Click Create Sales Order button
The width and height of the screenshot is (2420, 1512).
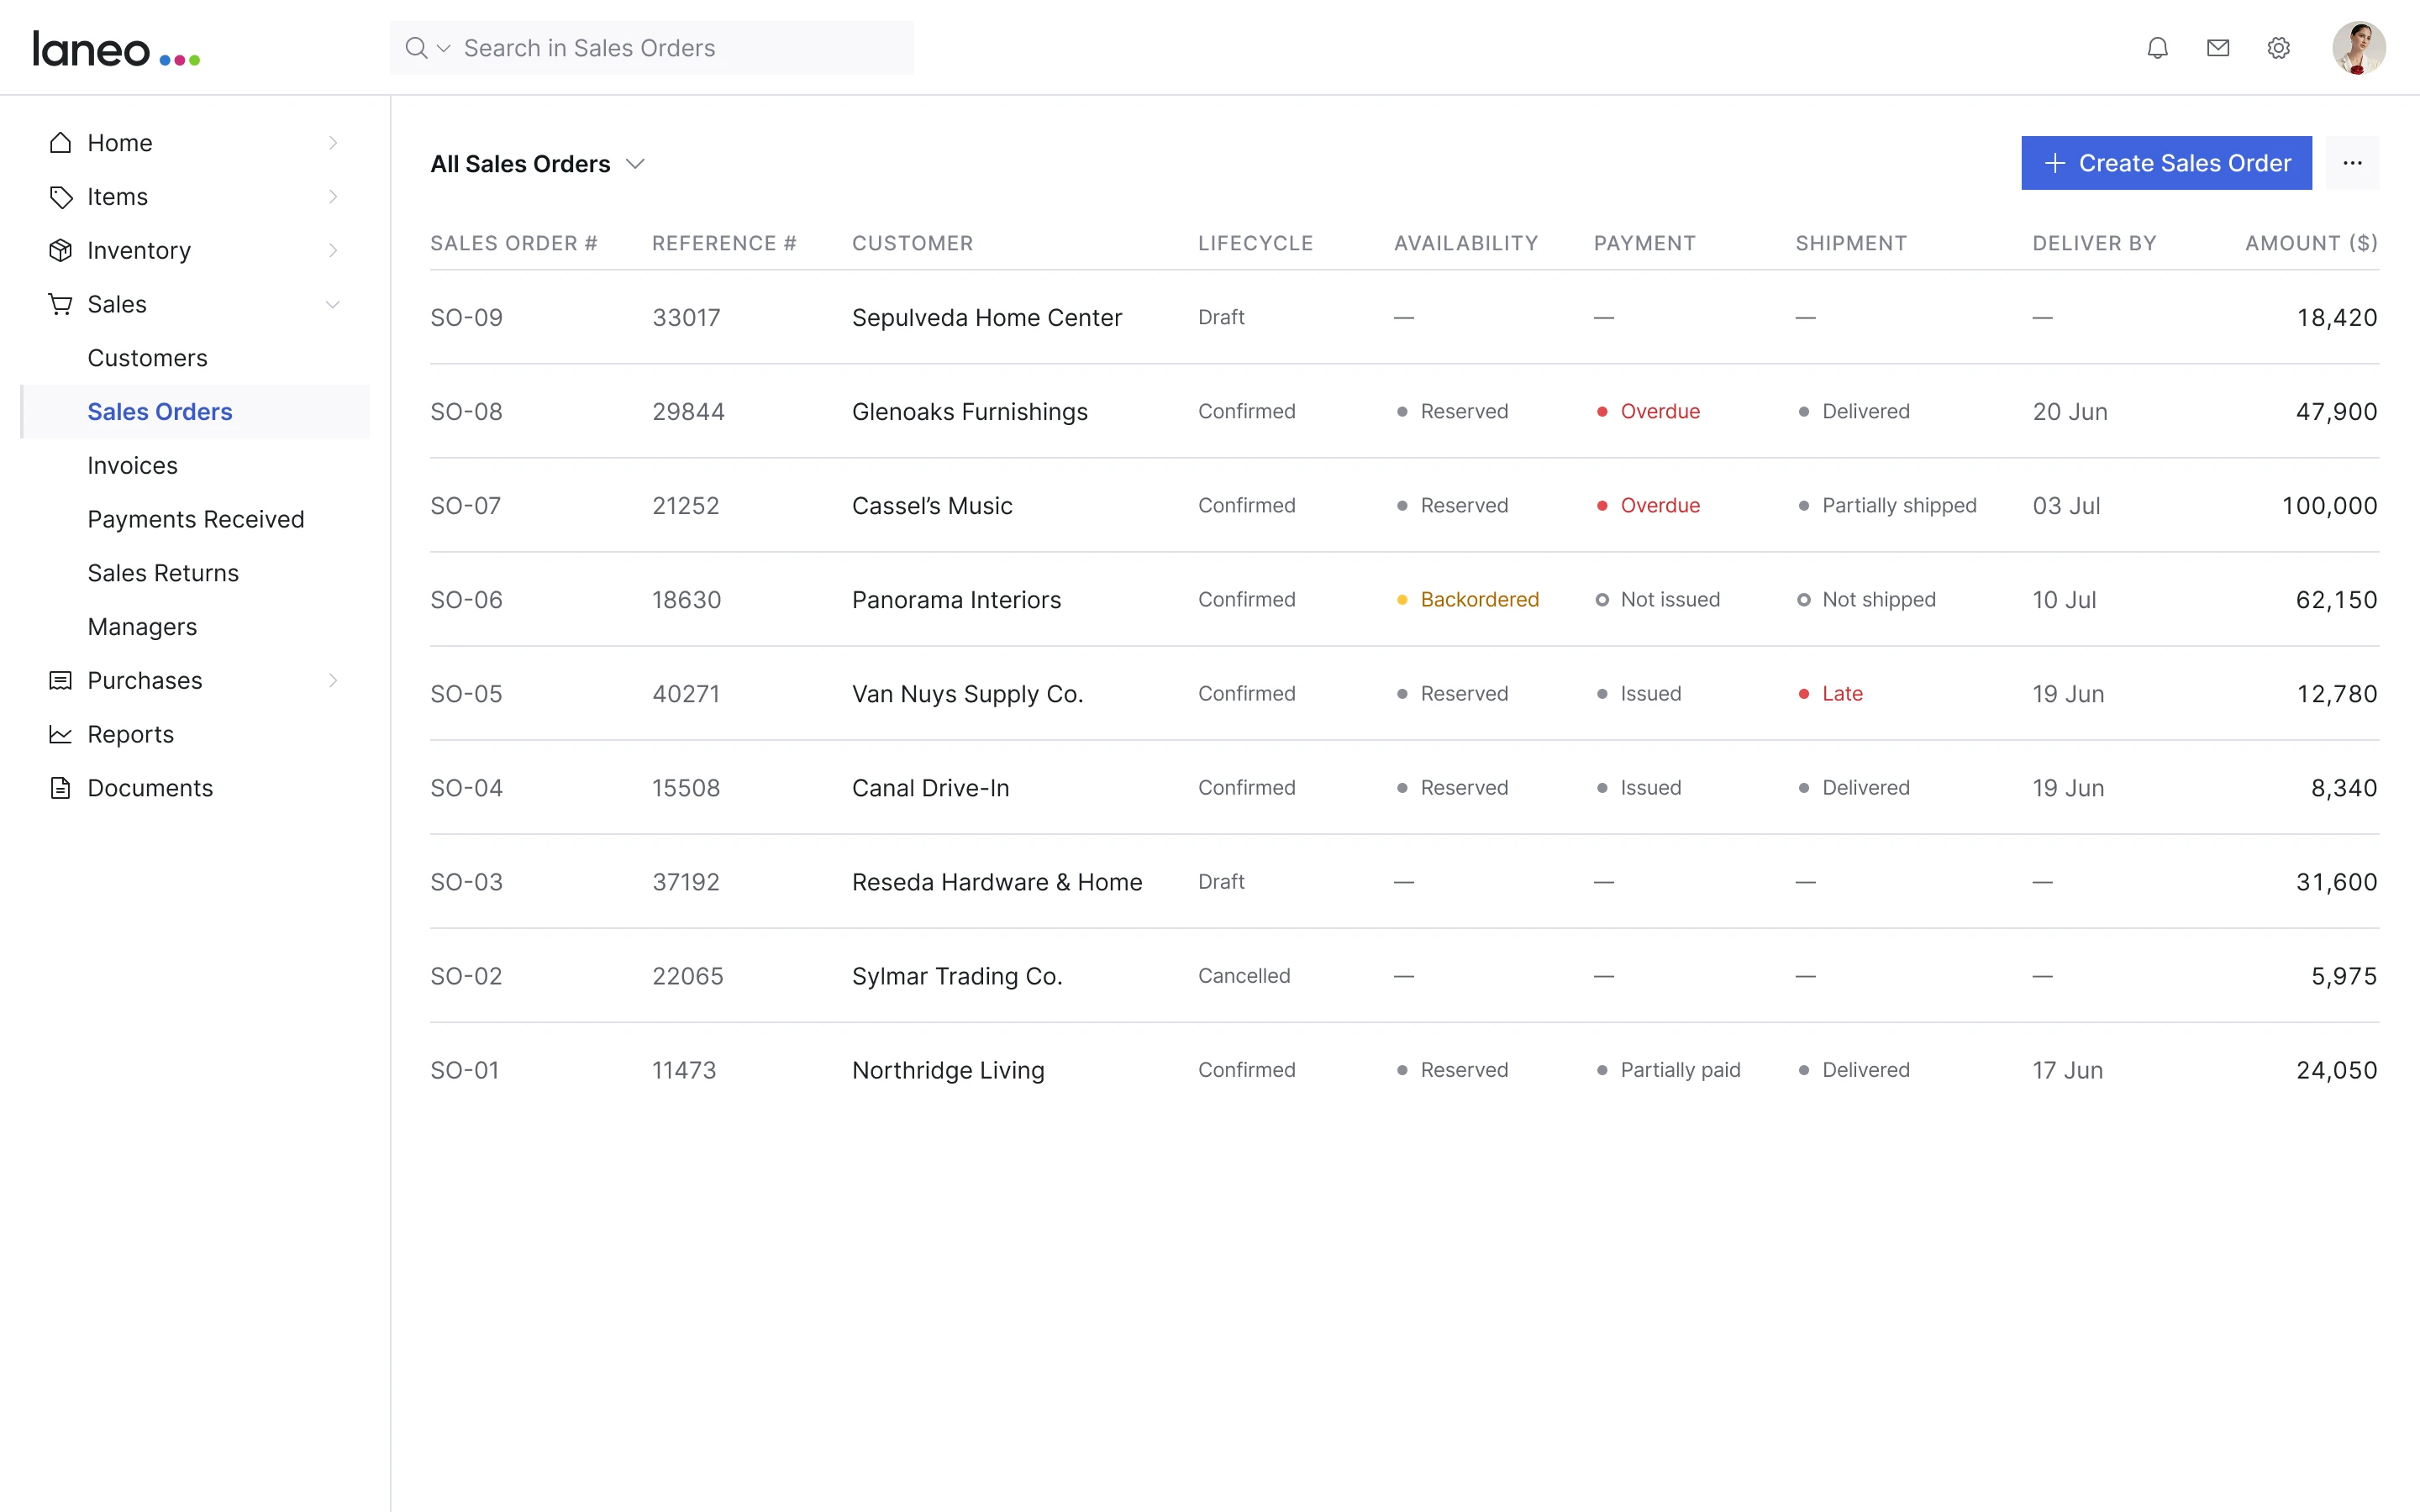2166,163
